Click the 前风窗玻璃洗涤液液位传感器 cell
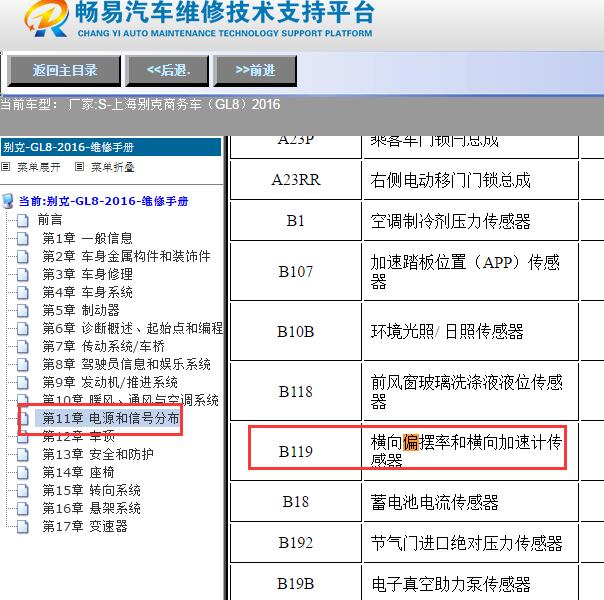 tap(471, 392)
